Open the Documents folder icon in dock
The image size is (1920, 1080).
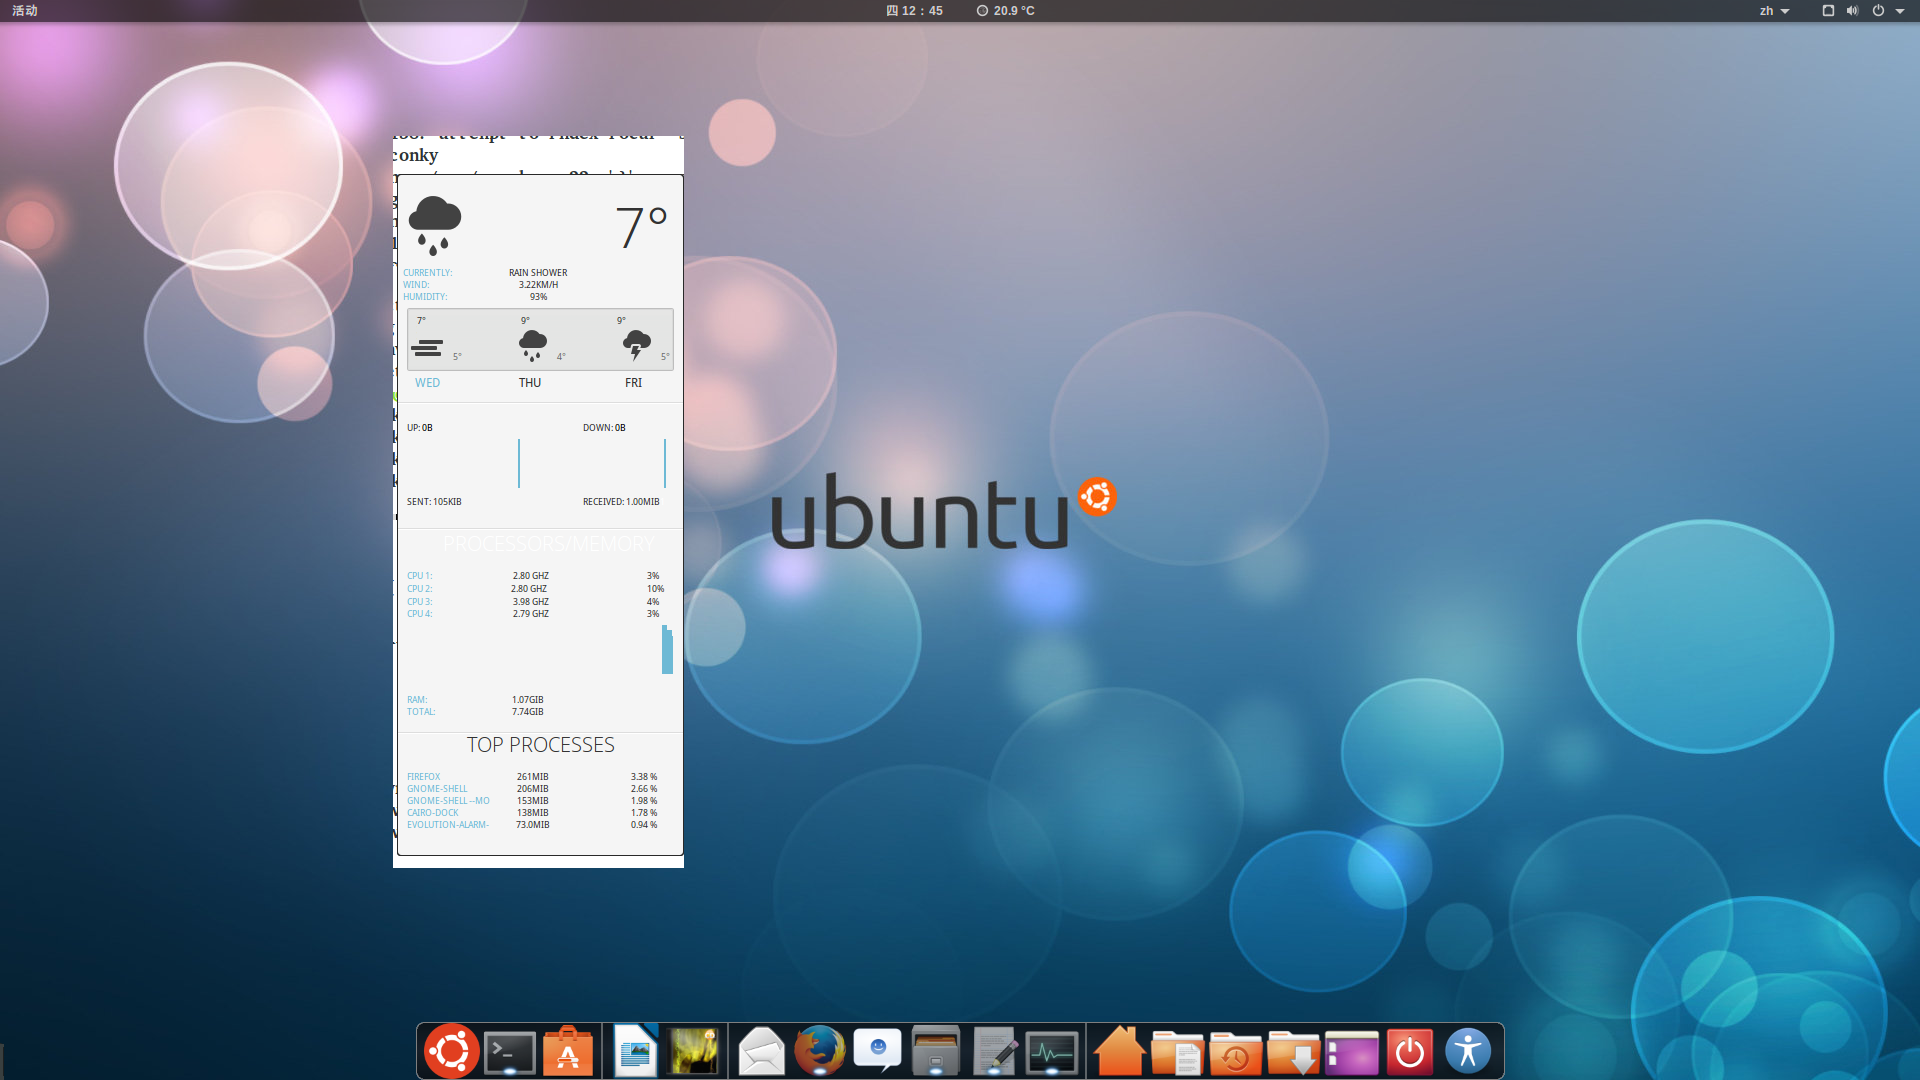click(x=1177, y=1052)
